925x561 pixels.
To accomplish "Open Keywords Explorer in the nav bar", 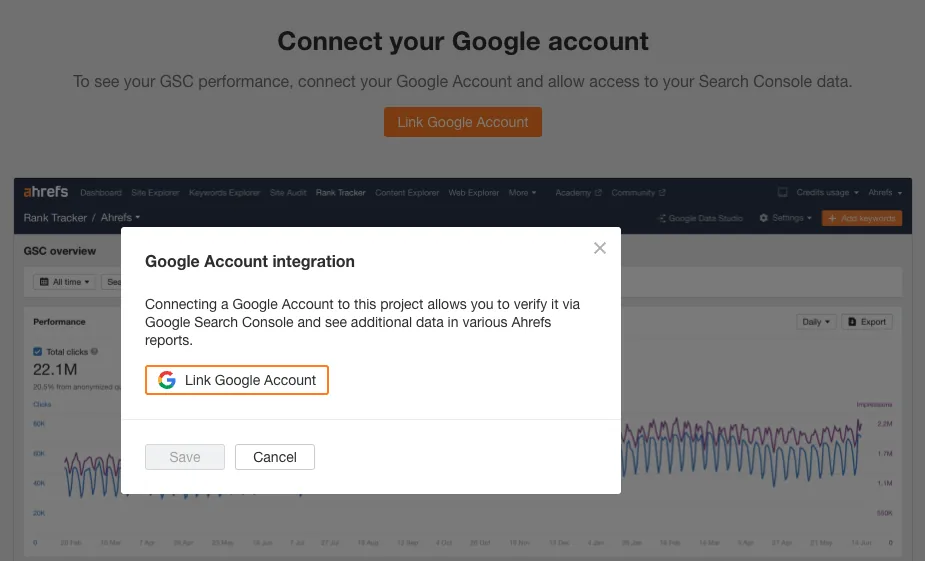I will (x=224, y=193).
